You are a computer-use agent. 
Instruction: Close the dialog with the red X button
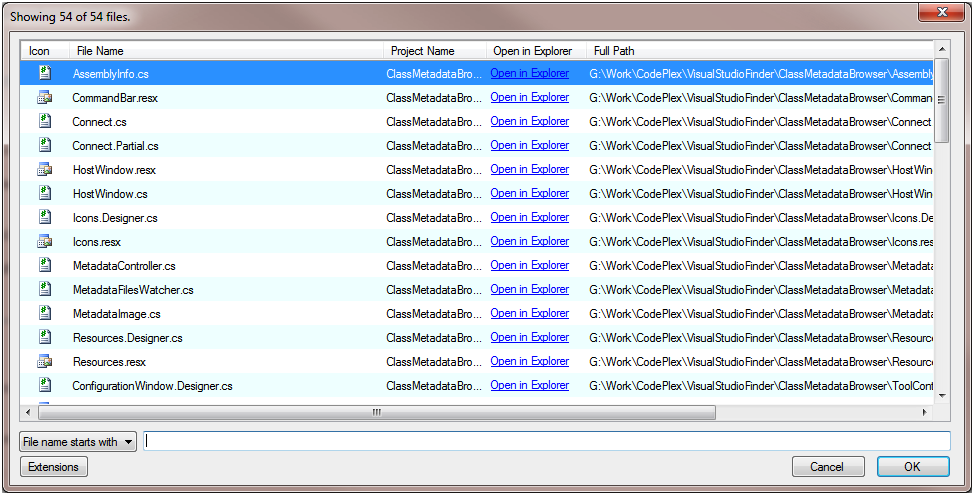point(941,12)
